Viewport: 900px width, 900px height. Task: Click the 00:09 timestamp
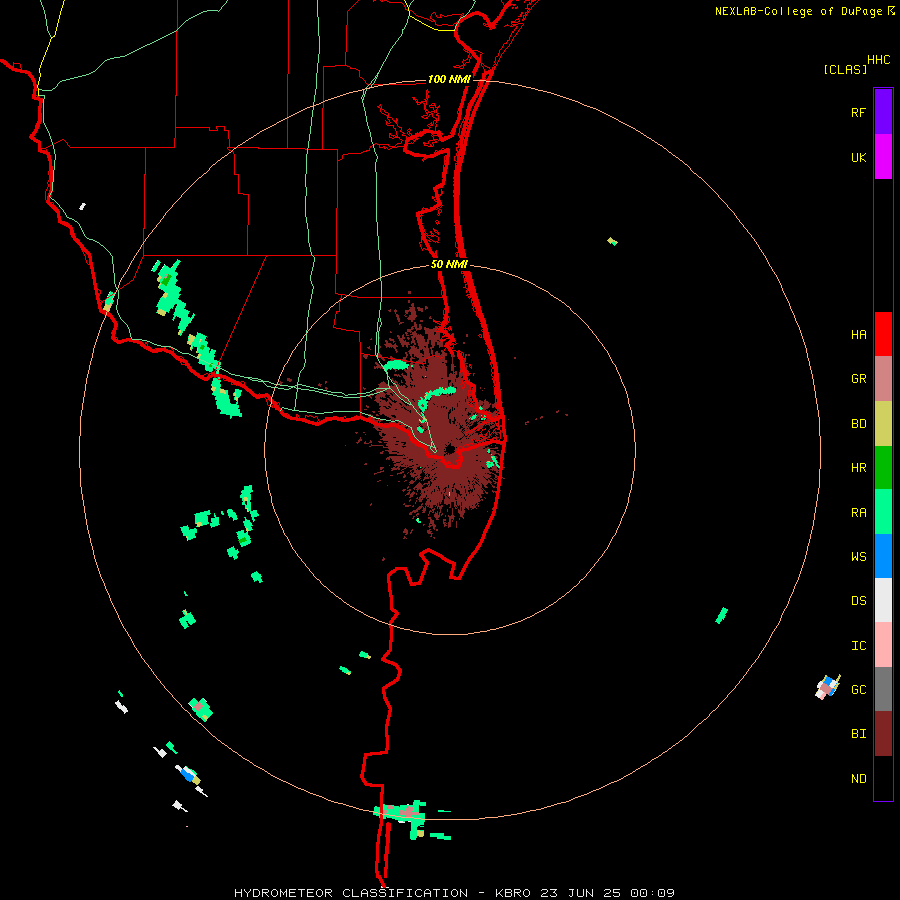click(652, 893)
